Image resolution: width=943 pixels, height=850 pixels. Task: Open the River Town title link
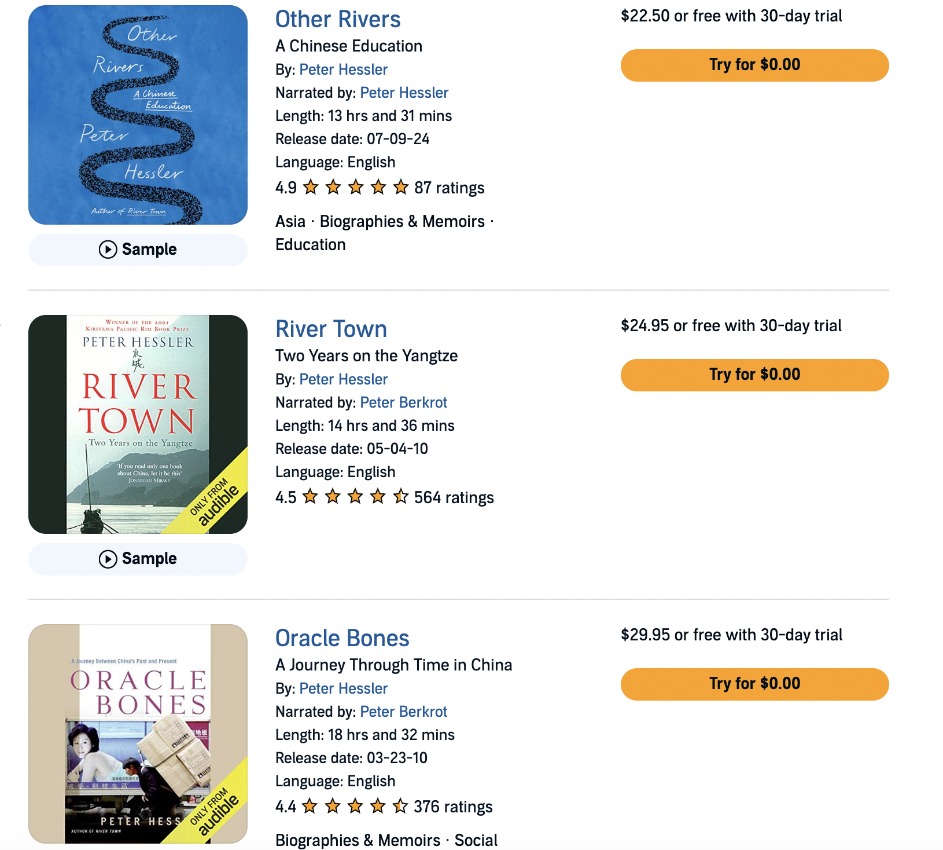coord(331,329)
